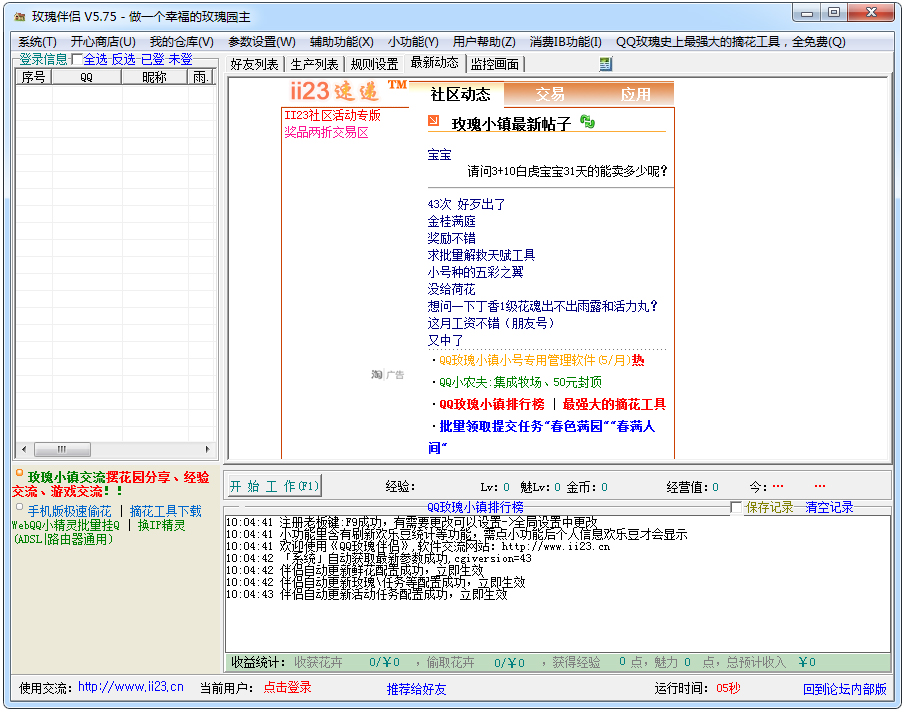Image resolution: width=907 pixels, height=712 pixels.
Task: Open the QQ玫瑰史上最强大的摘花工具 menu
Action: [x=731, y=42]
